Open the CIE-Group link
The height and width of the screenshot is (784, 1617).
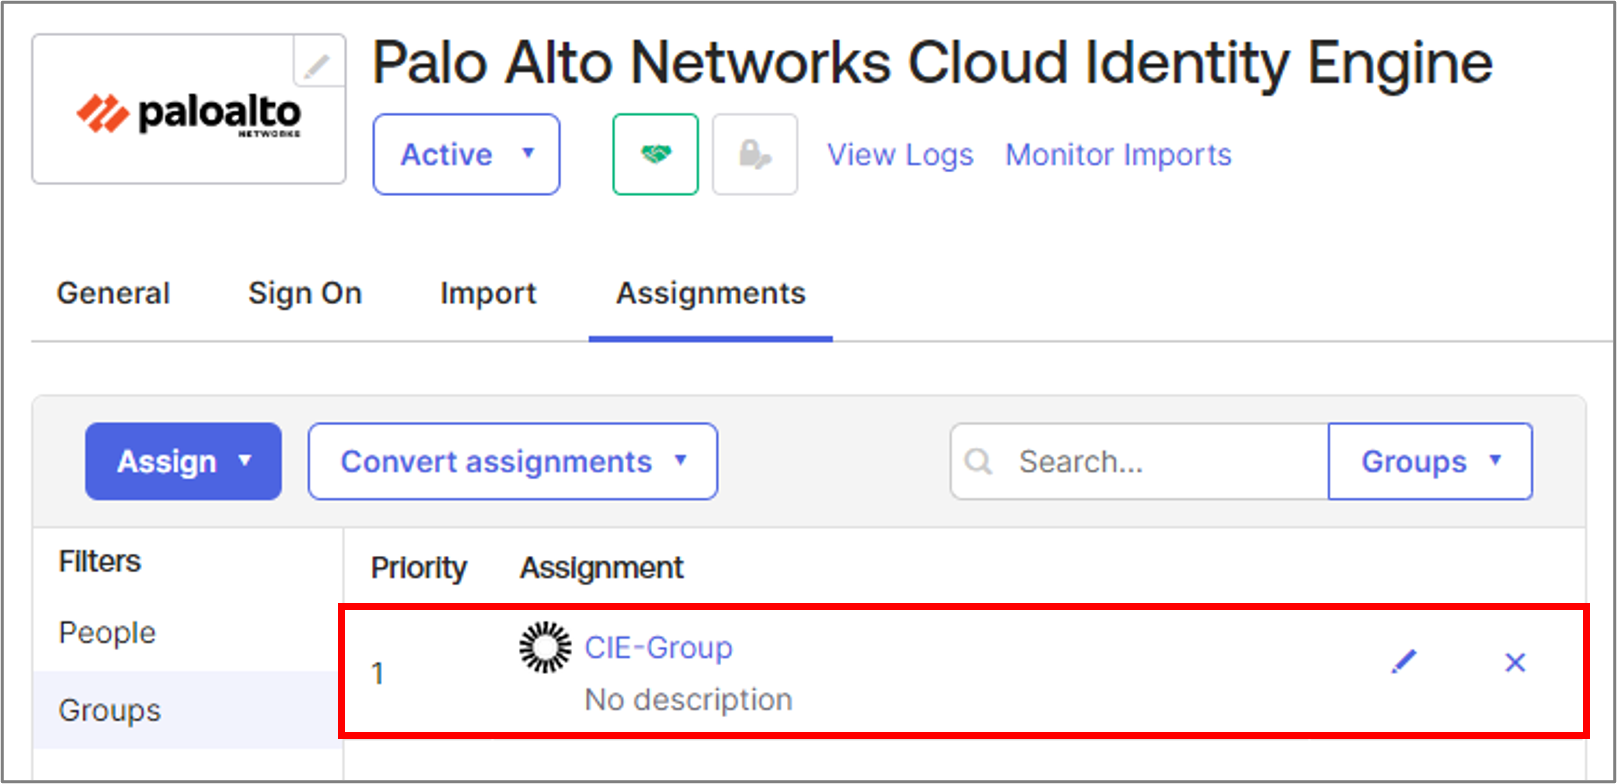tap(658, 648)
